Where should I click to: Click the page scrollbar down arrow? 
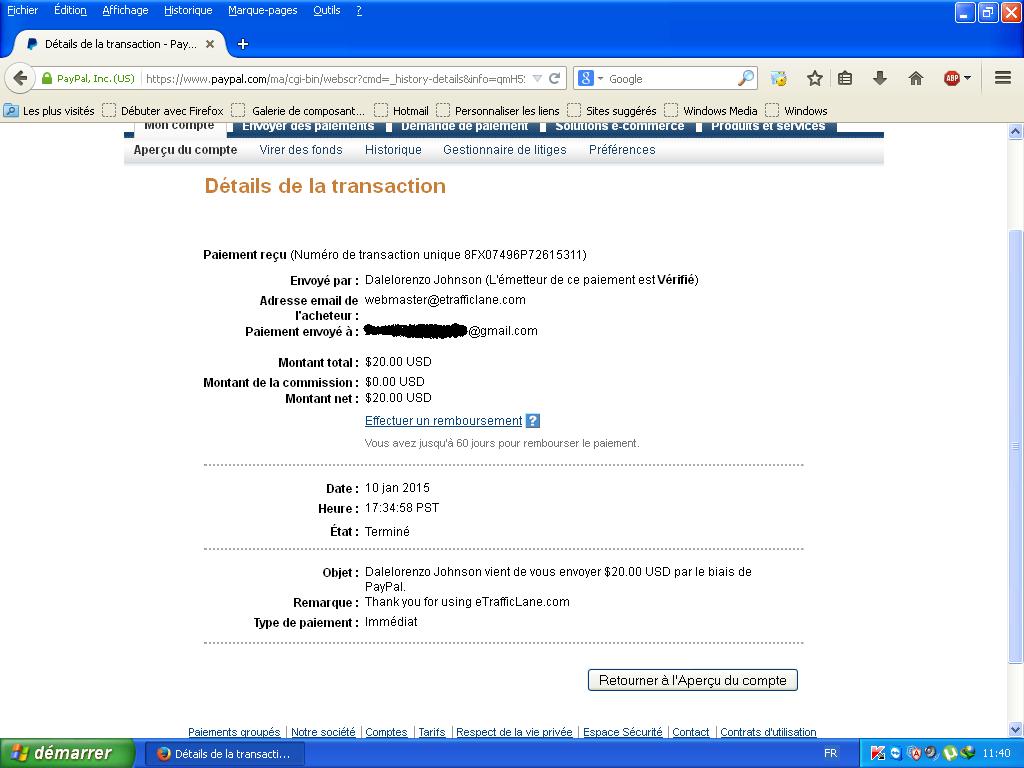coord(1015,729)
